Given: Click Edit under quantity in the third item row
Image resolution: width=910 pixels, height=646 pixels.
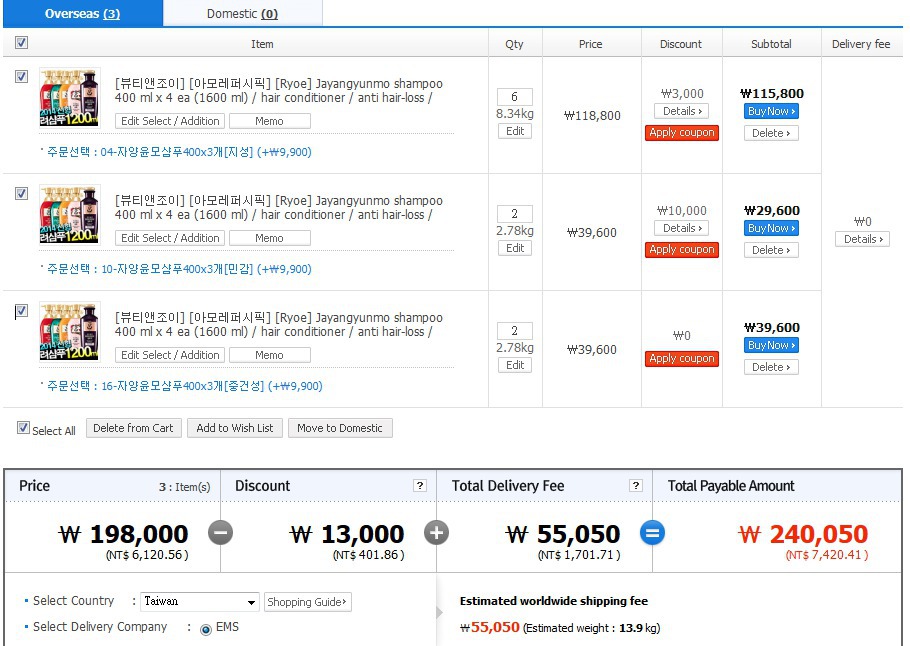Looking at the screenshot, I should pos(515,365).
